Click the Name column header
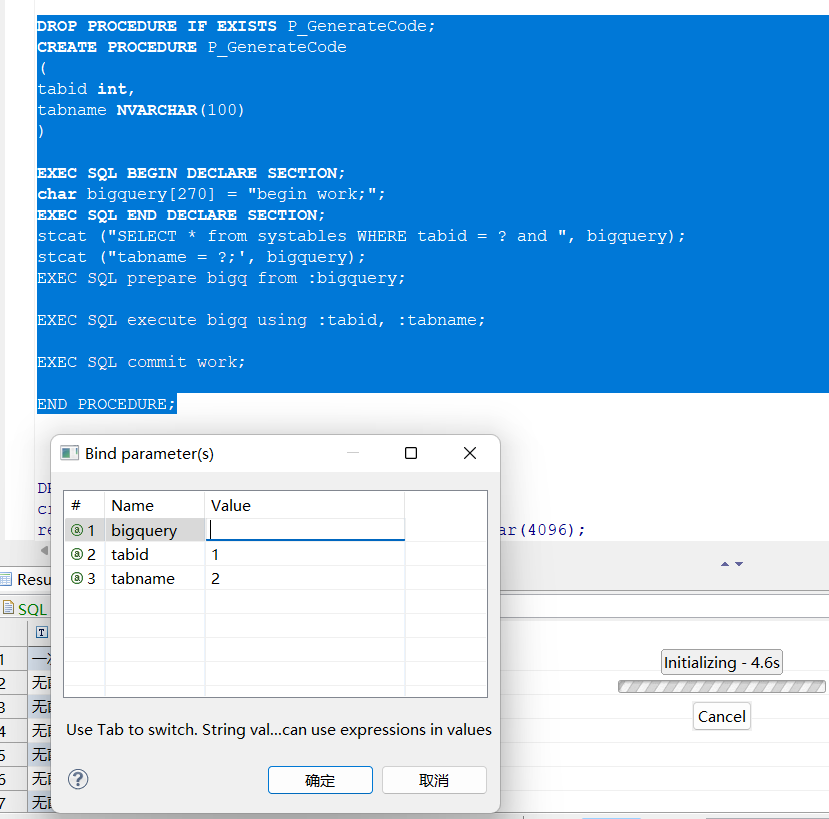The height and width of the screenshot is (819, 829). [155, 505]
